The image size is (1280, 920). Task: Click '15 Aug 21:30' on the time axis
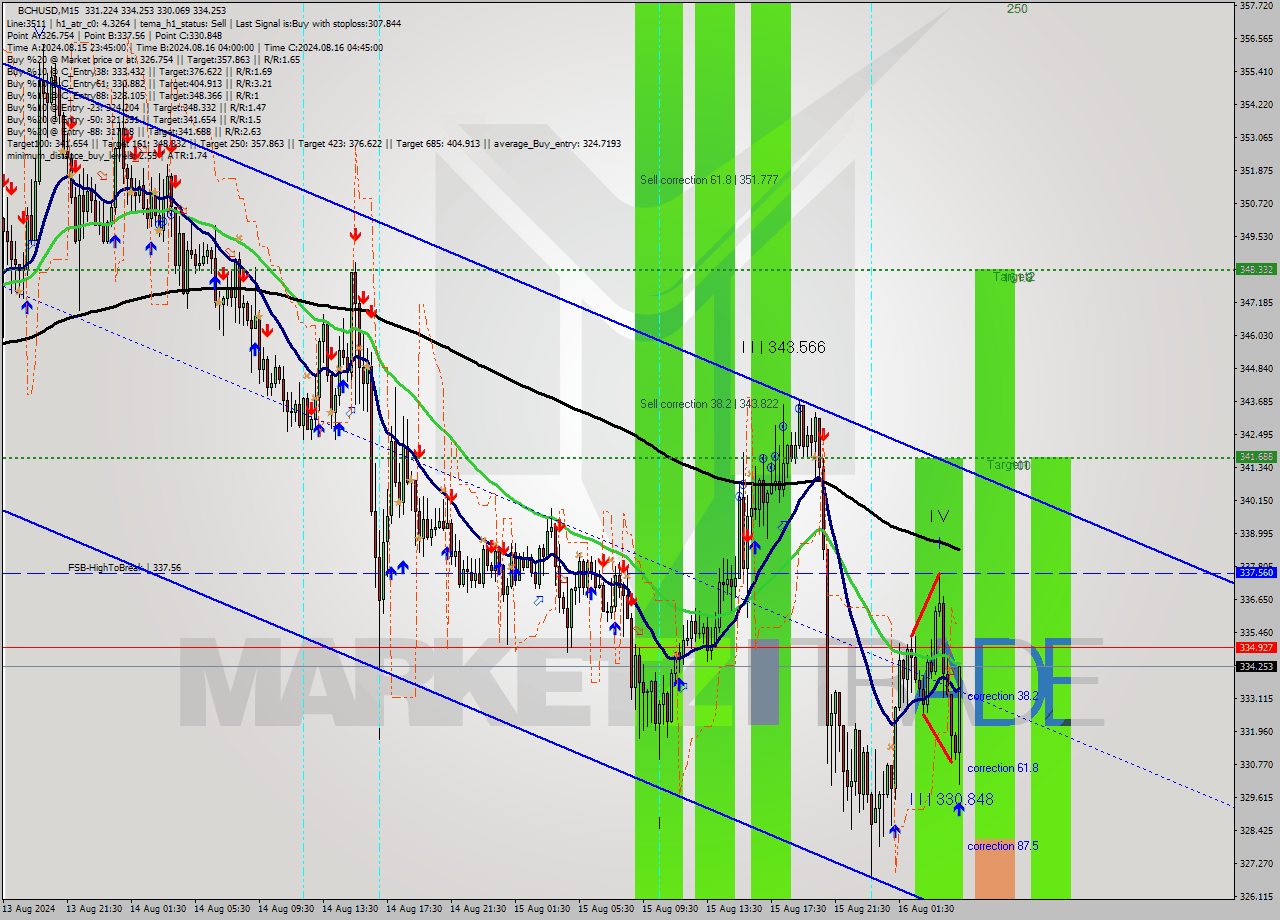(862, 909)
